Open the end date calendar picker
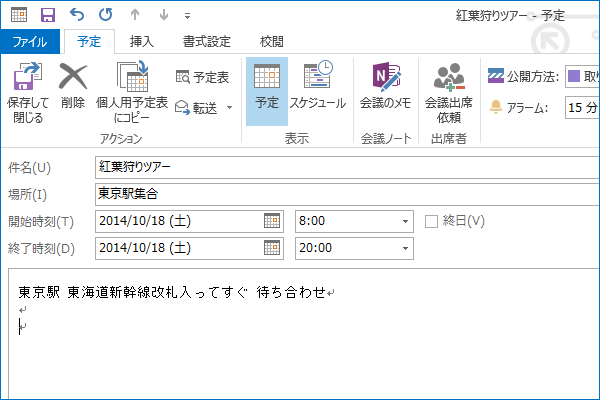The width and height of the screenshot is (600, 400). pyautogui.click(x=272, y=248)
